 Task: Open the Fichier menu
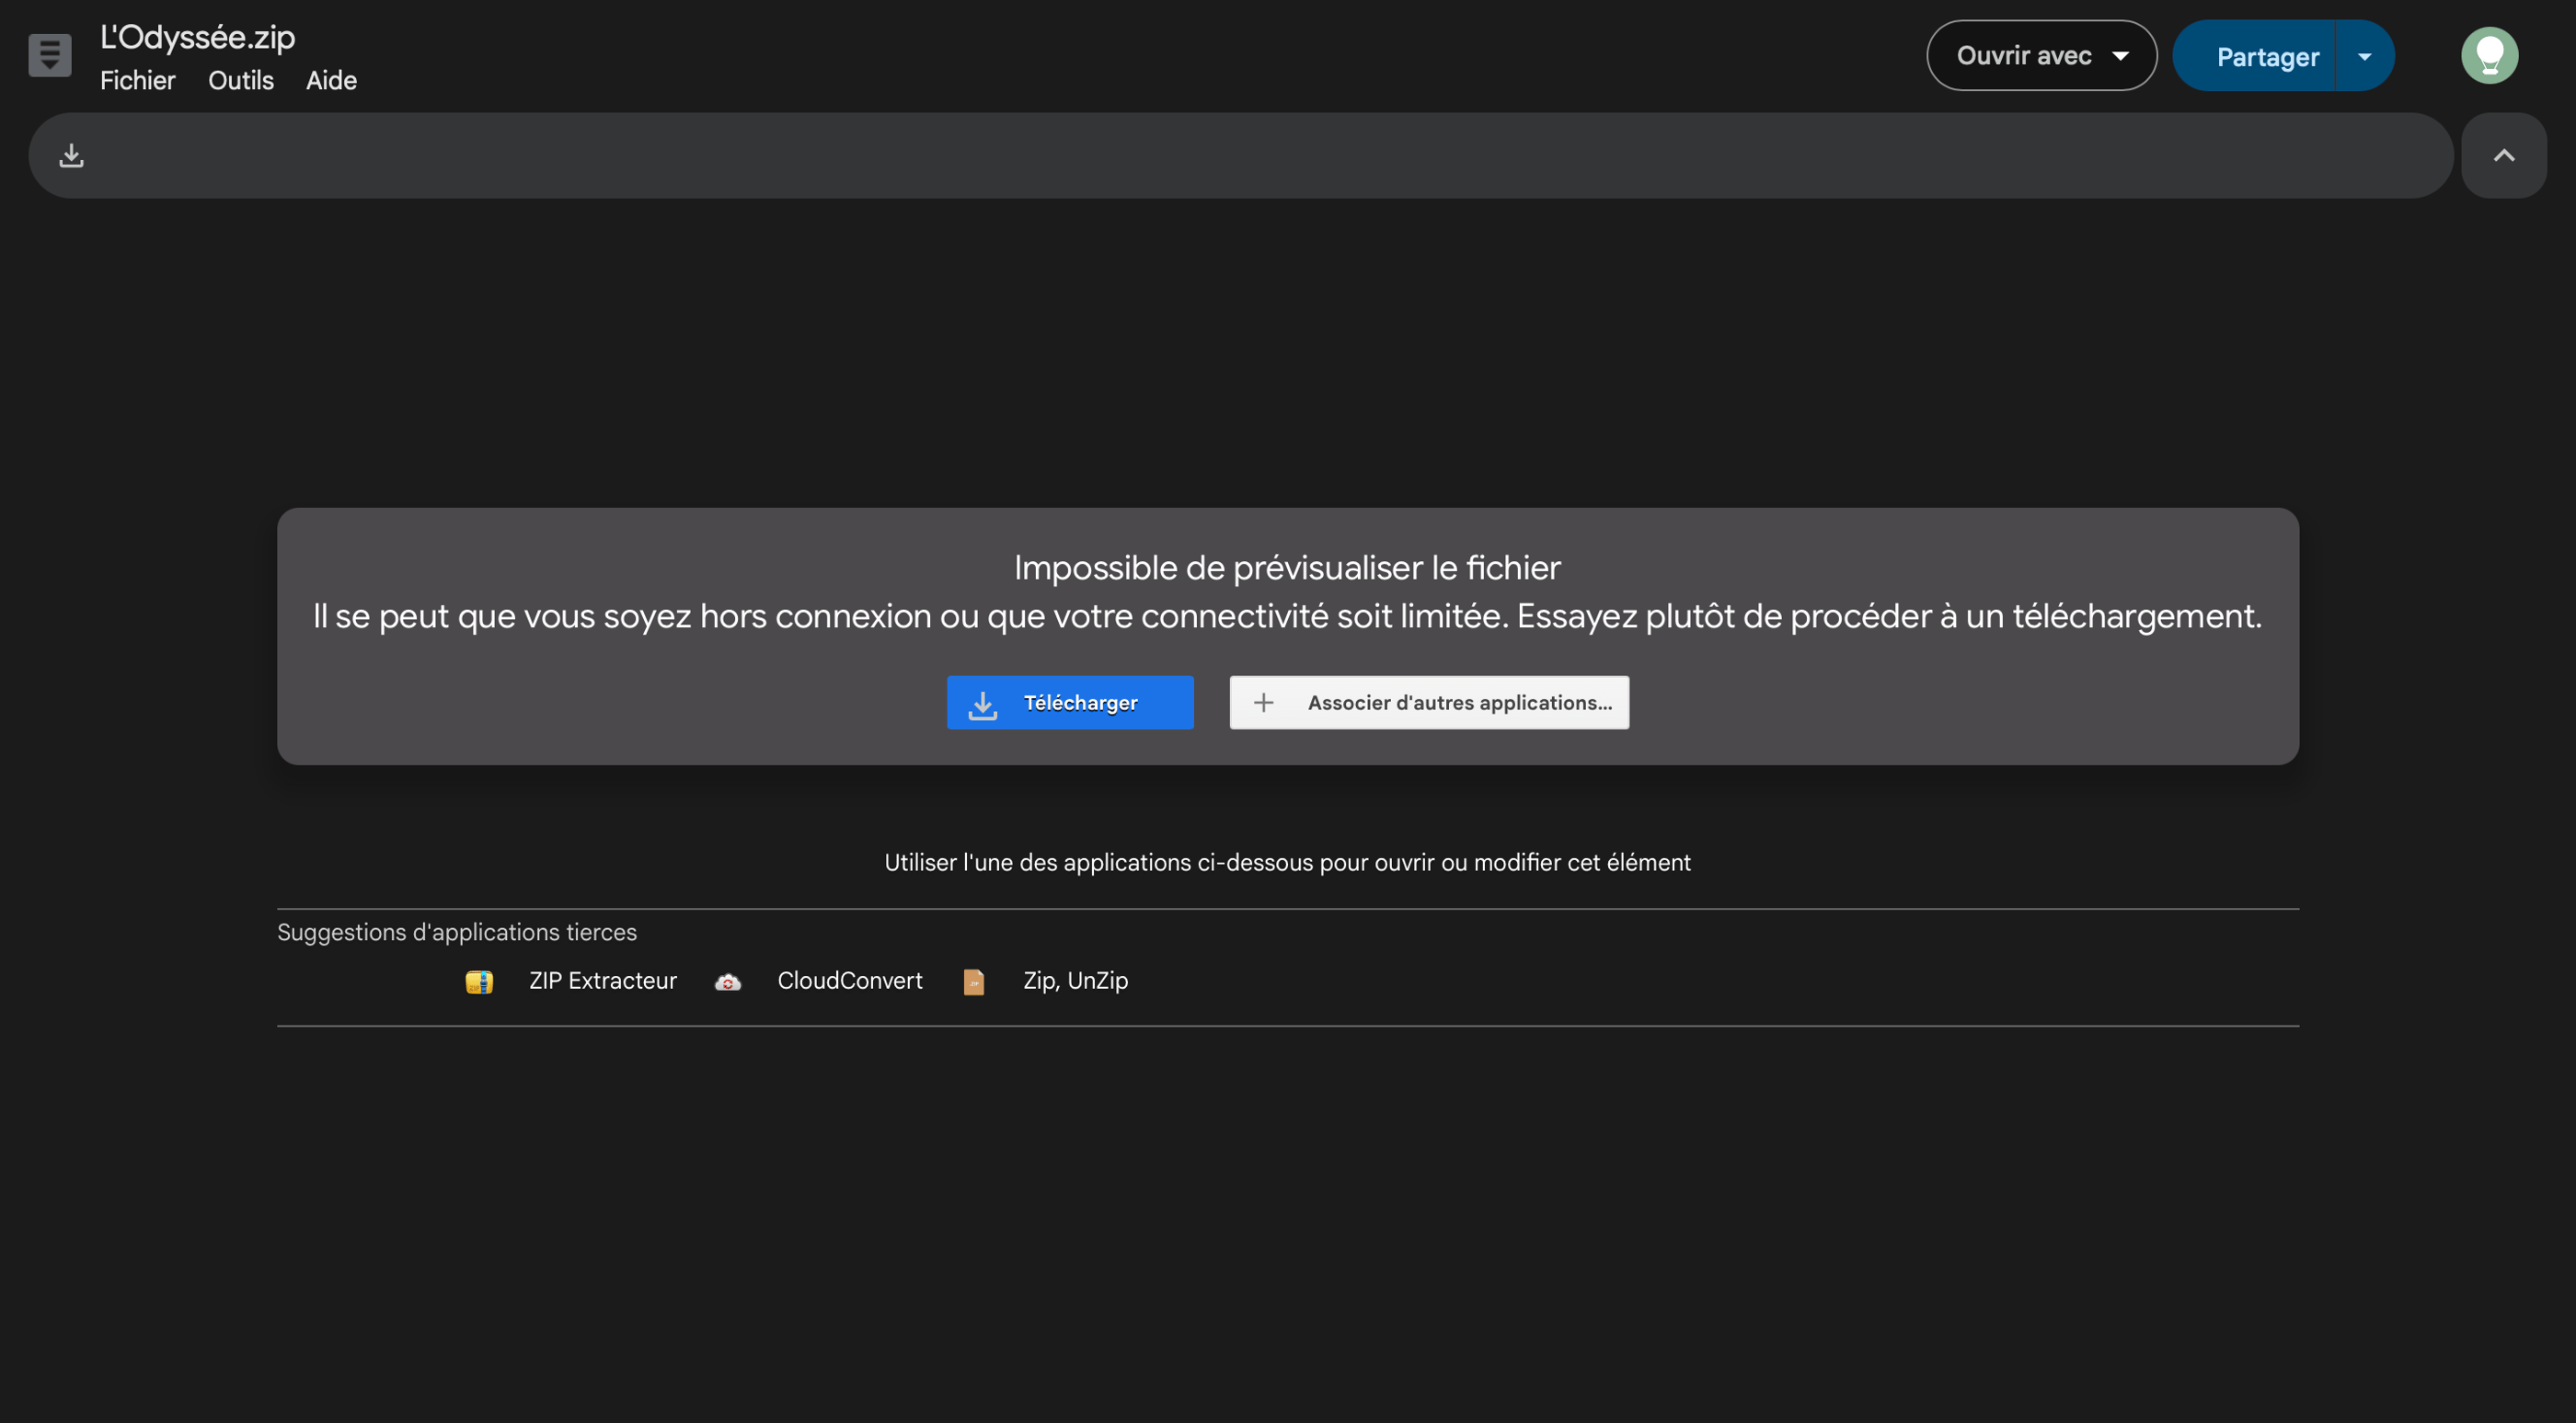137,80
